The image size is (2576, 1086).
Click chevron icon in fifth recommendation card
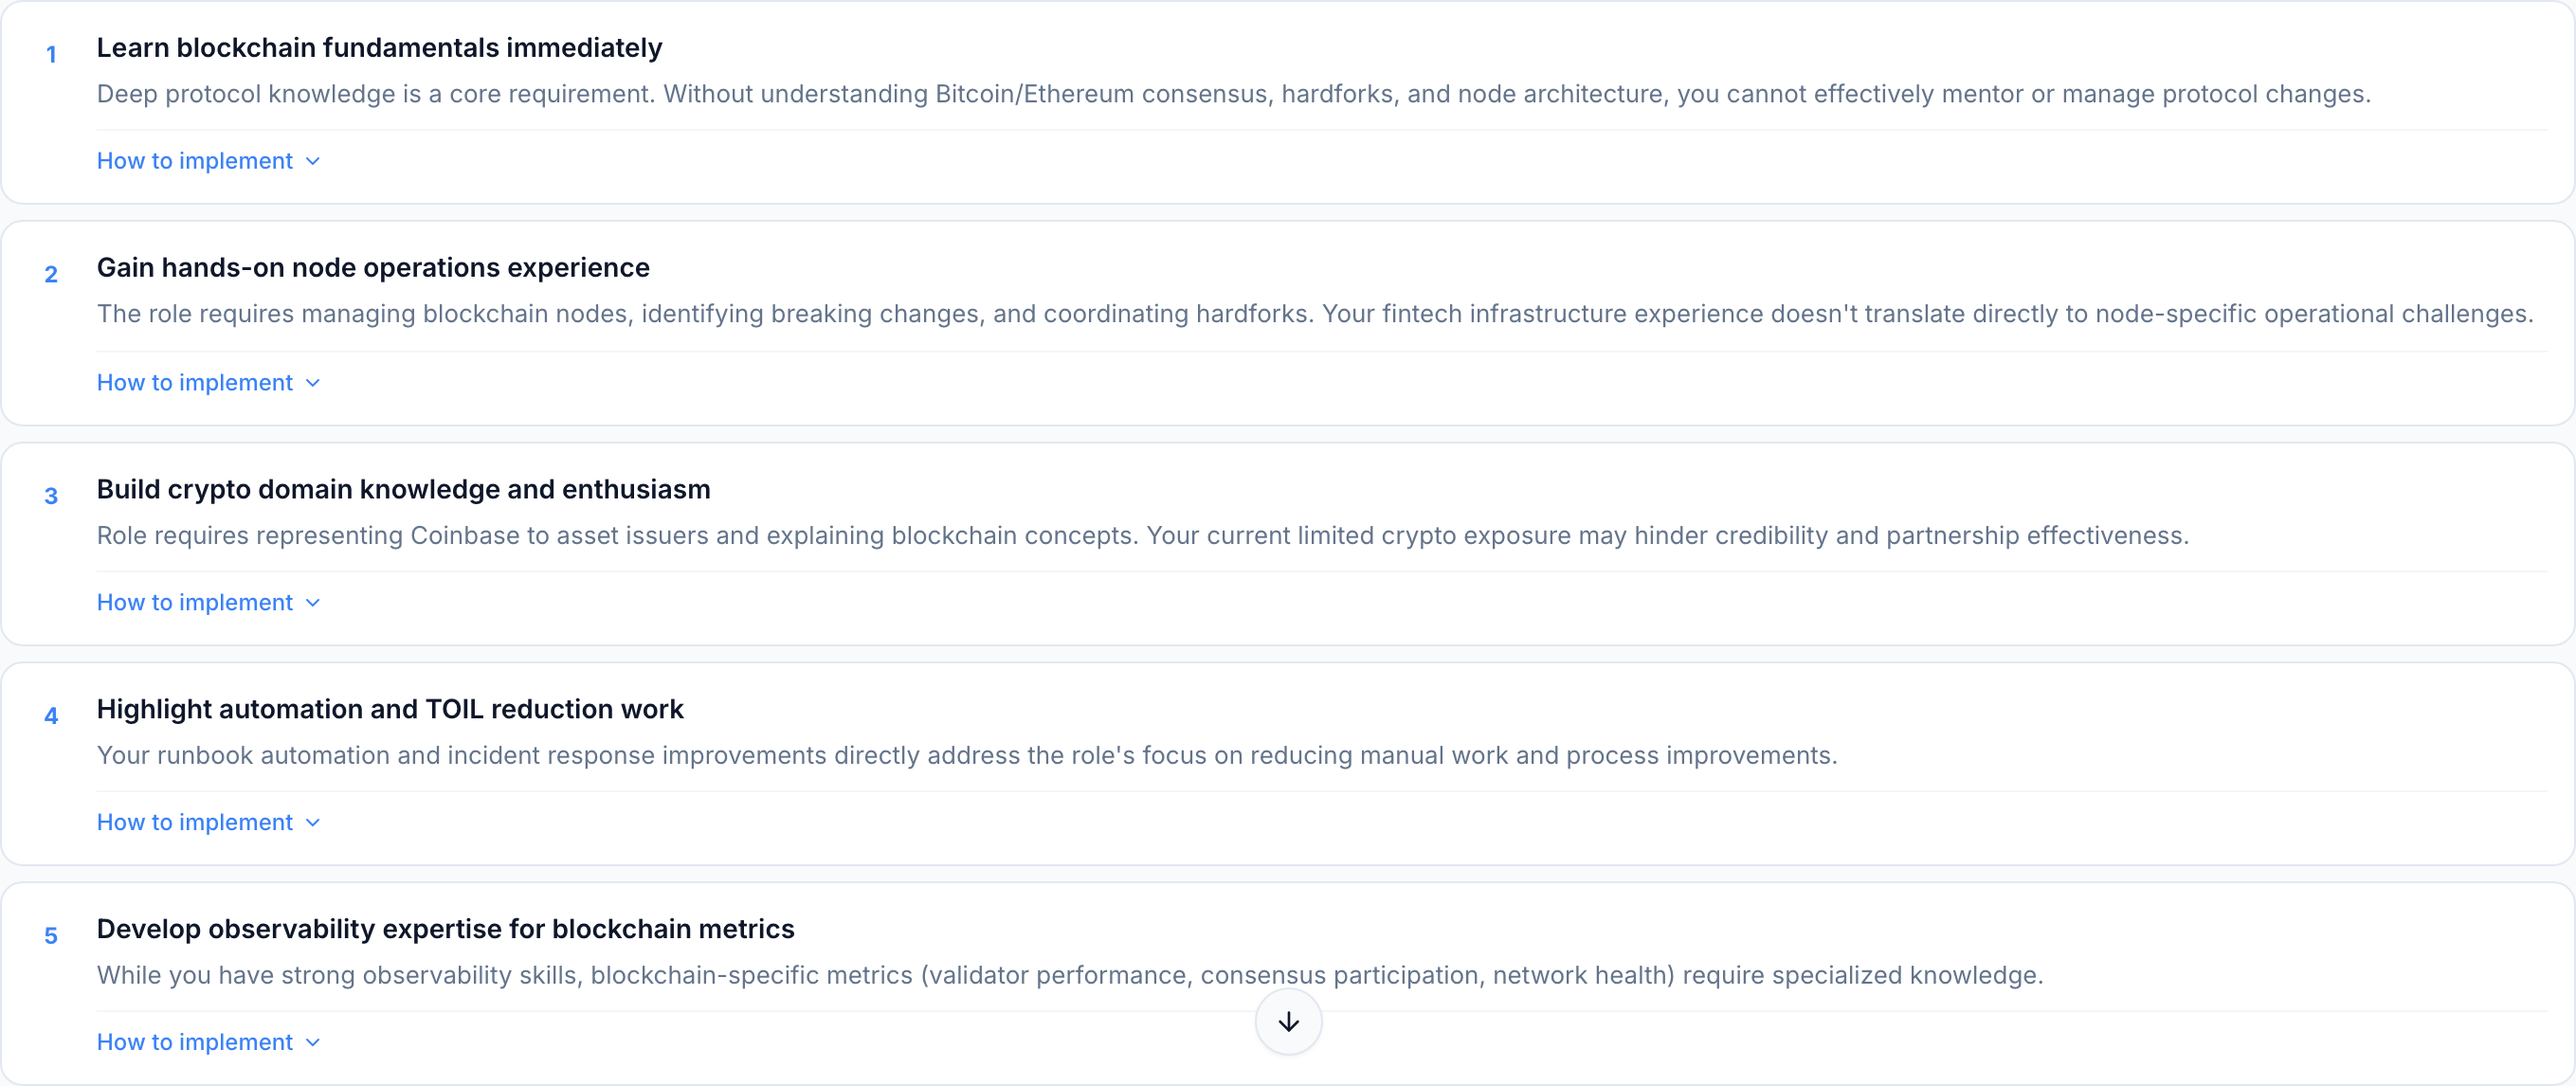[313, 1043]
